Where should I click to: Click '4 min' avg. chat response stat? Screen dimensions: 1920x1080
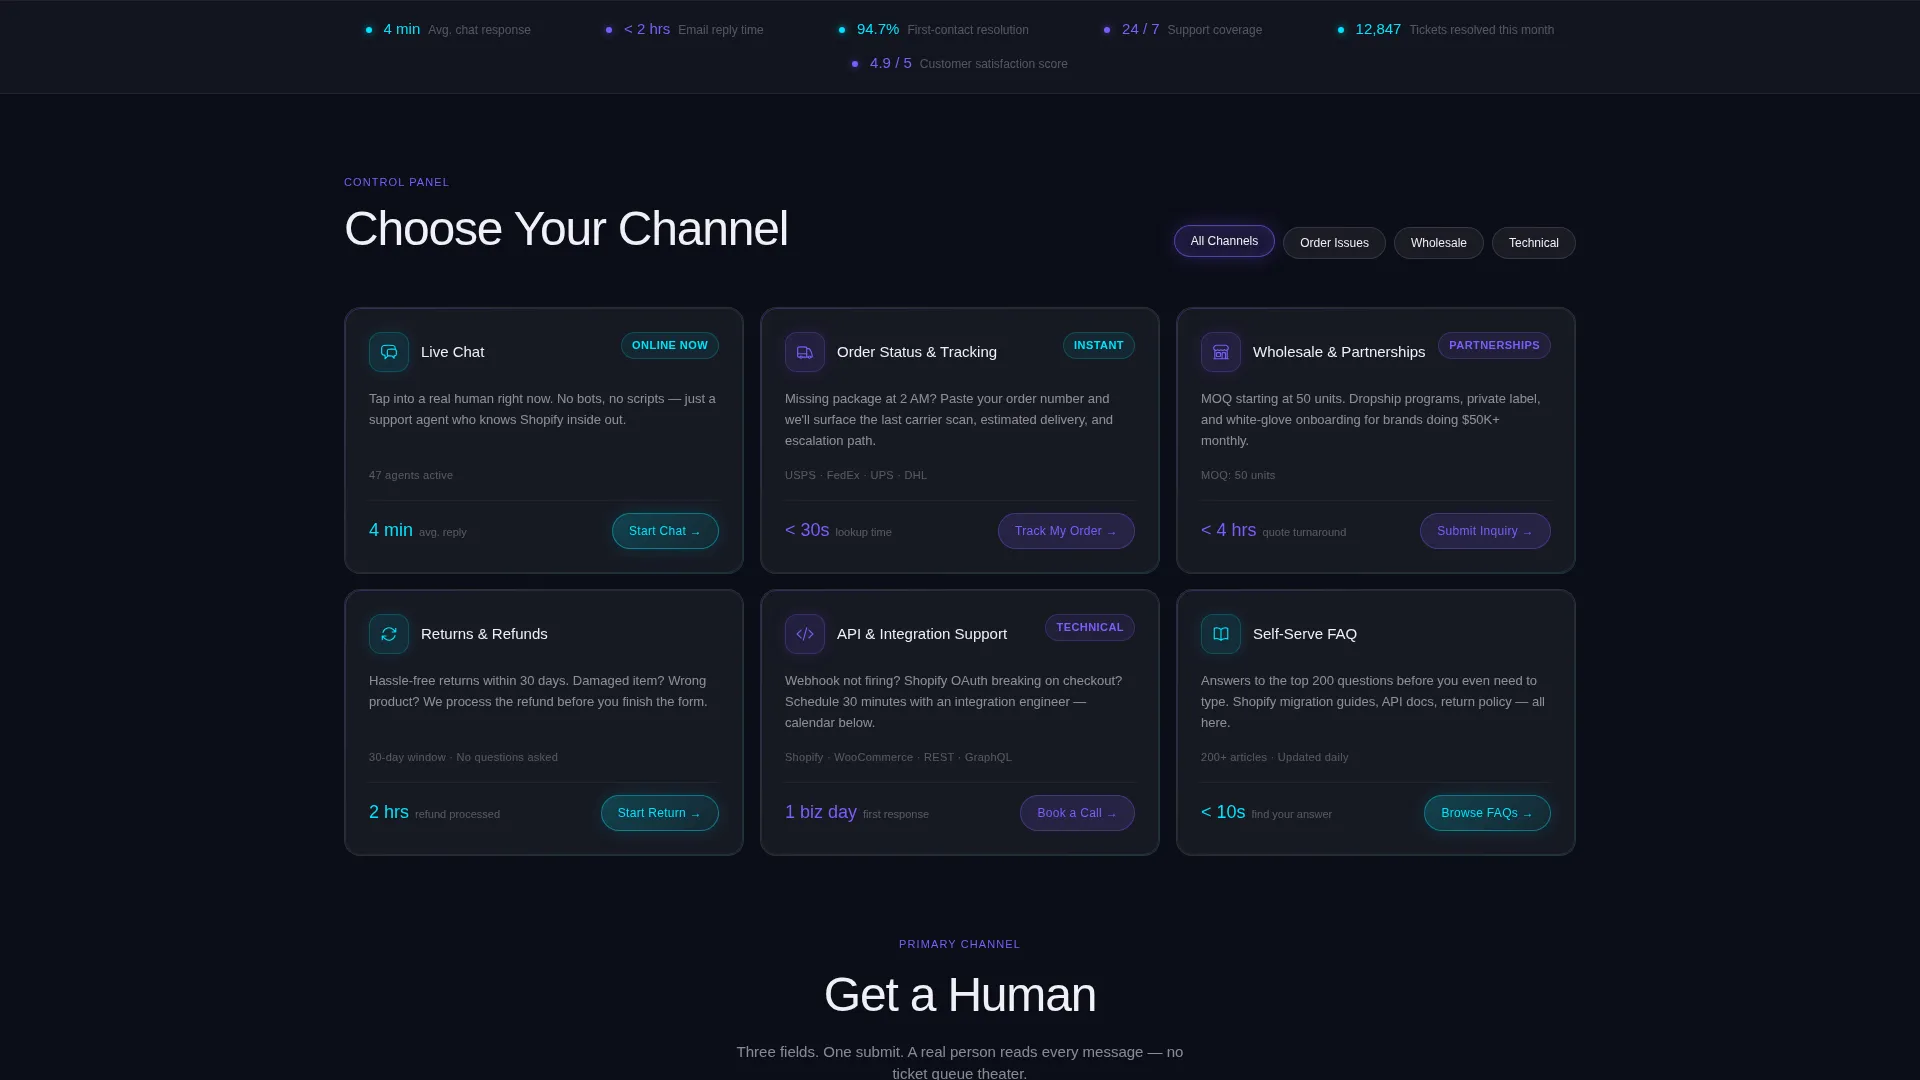(402, 29)
